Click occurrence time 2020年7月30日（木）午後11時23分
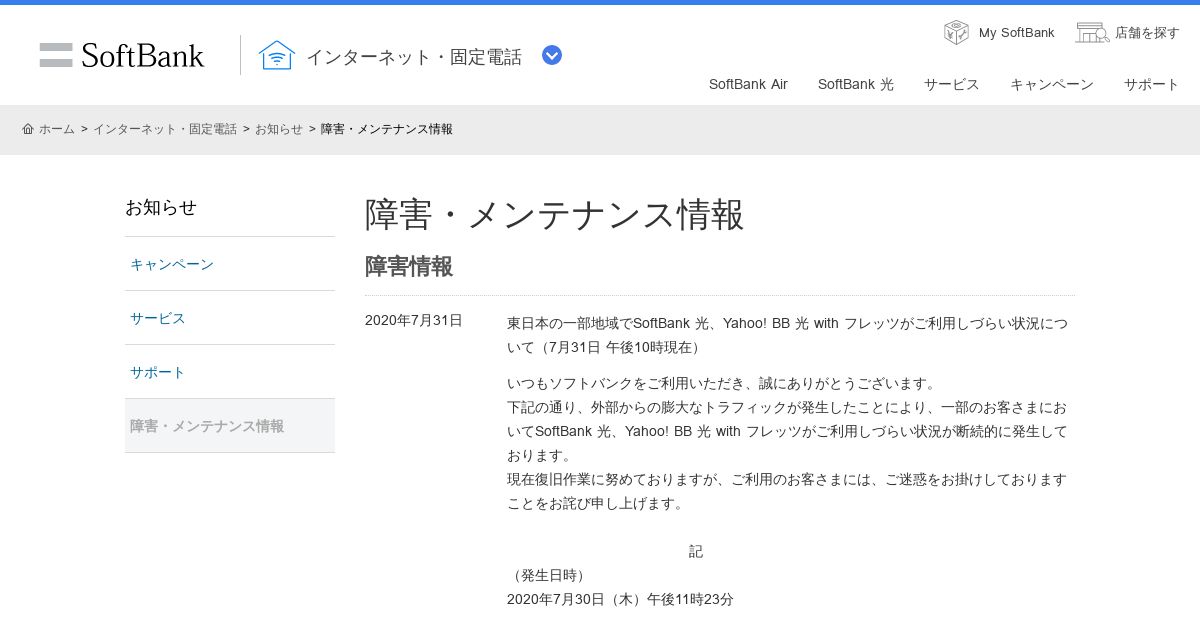 (620, 599)
